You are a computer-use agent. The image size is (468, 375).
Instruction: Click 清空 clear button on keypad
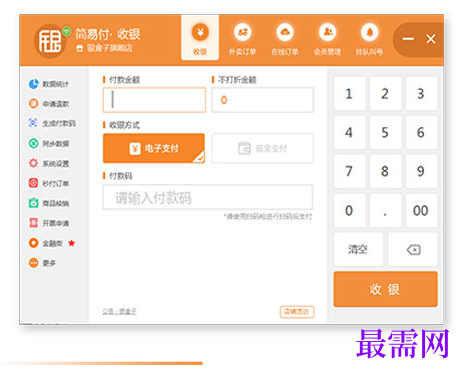(x=358, y=250)
